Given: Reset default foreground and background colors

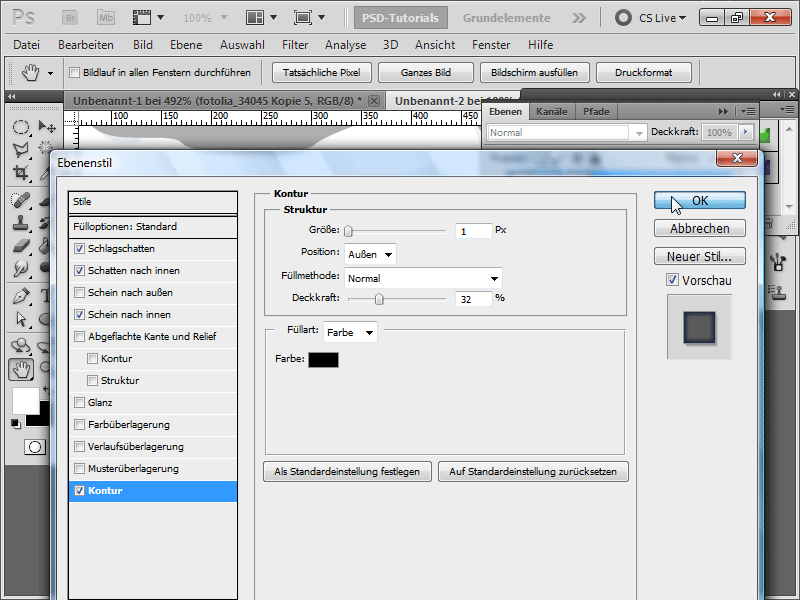Looking at the screenshot, I should click(x=16, y=423).
